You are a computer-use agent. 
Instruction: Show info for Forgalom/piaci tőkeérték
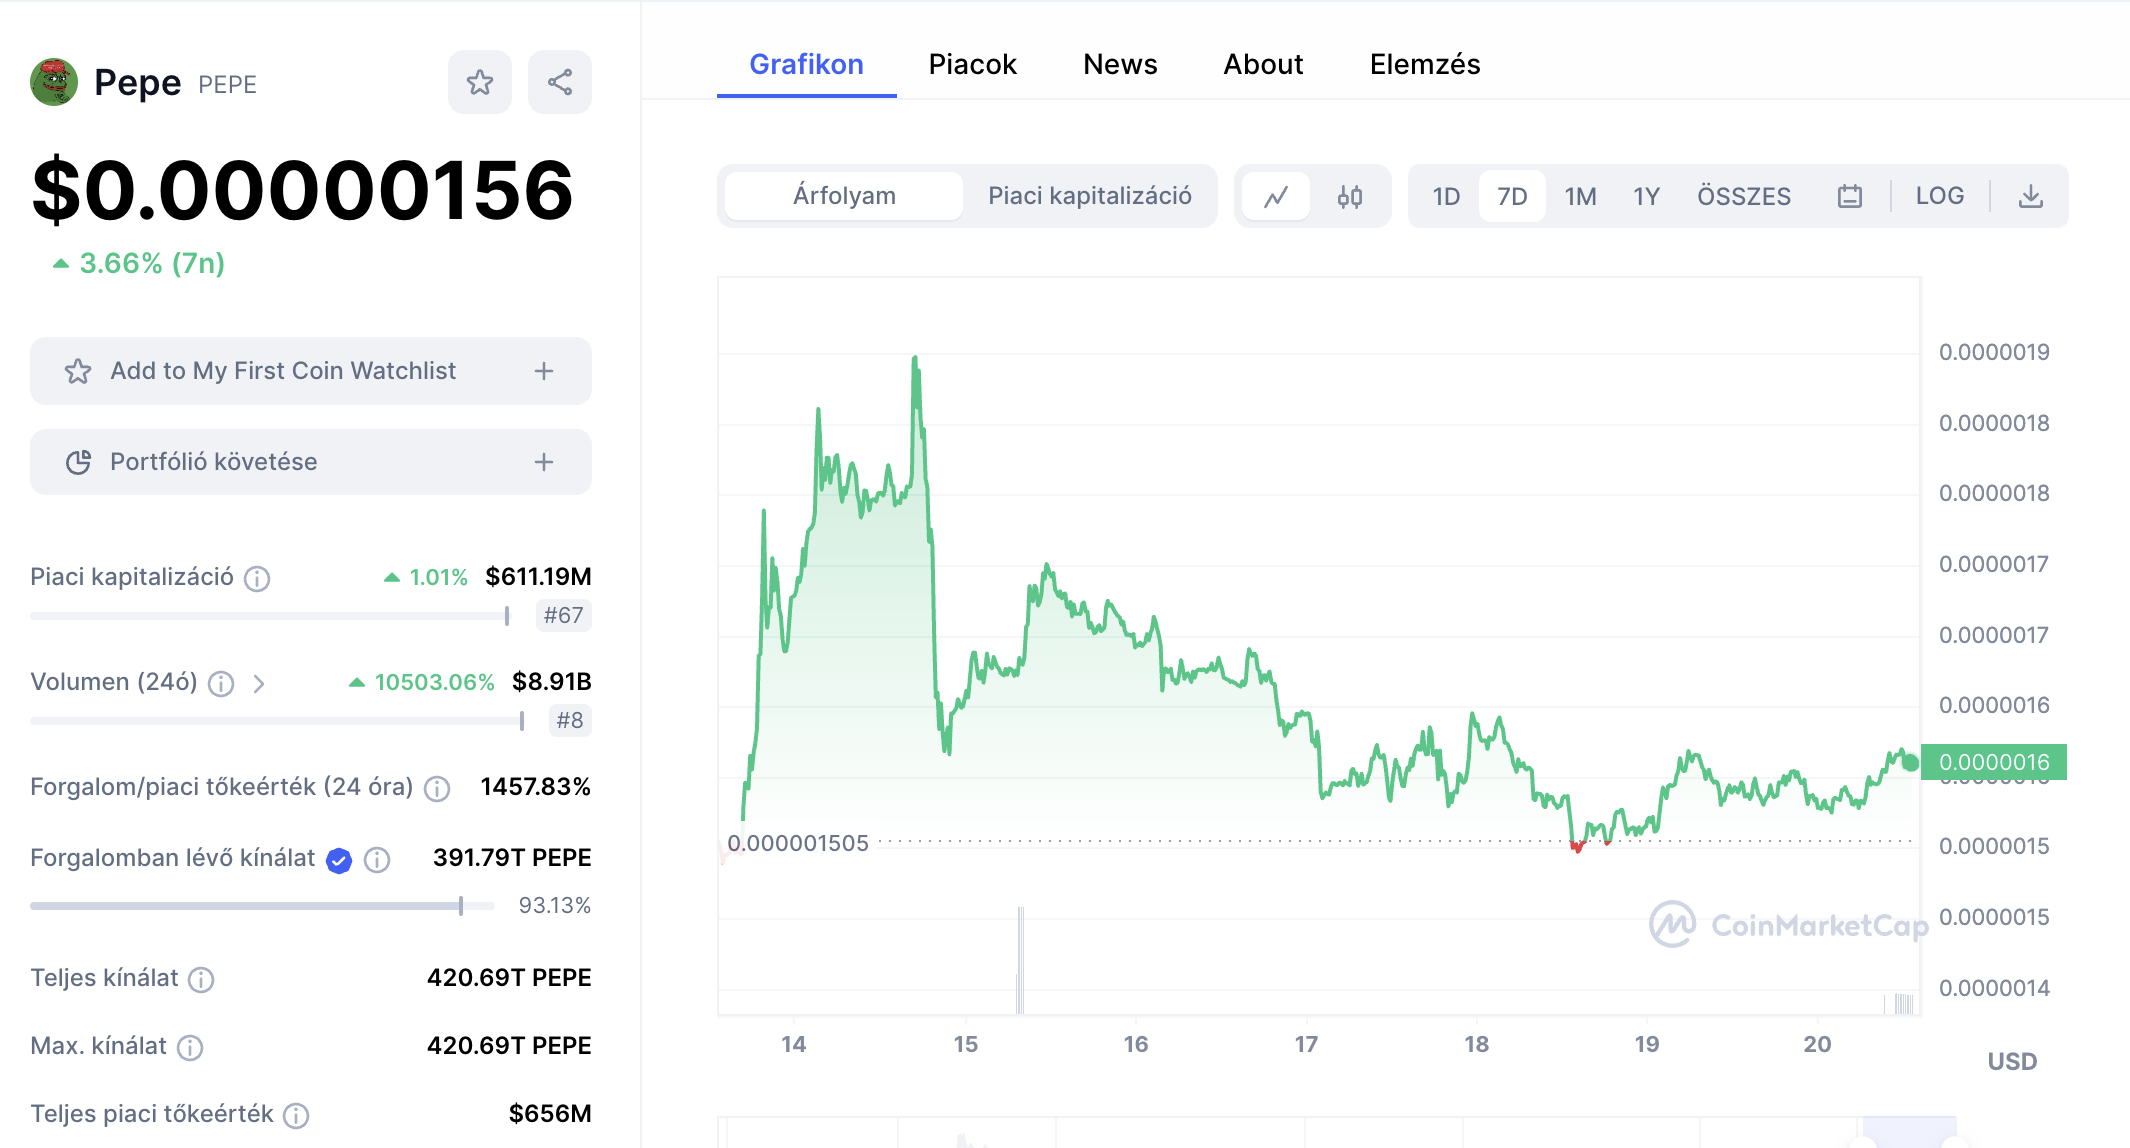[437, 788]
